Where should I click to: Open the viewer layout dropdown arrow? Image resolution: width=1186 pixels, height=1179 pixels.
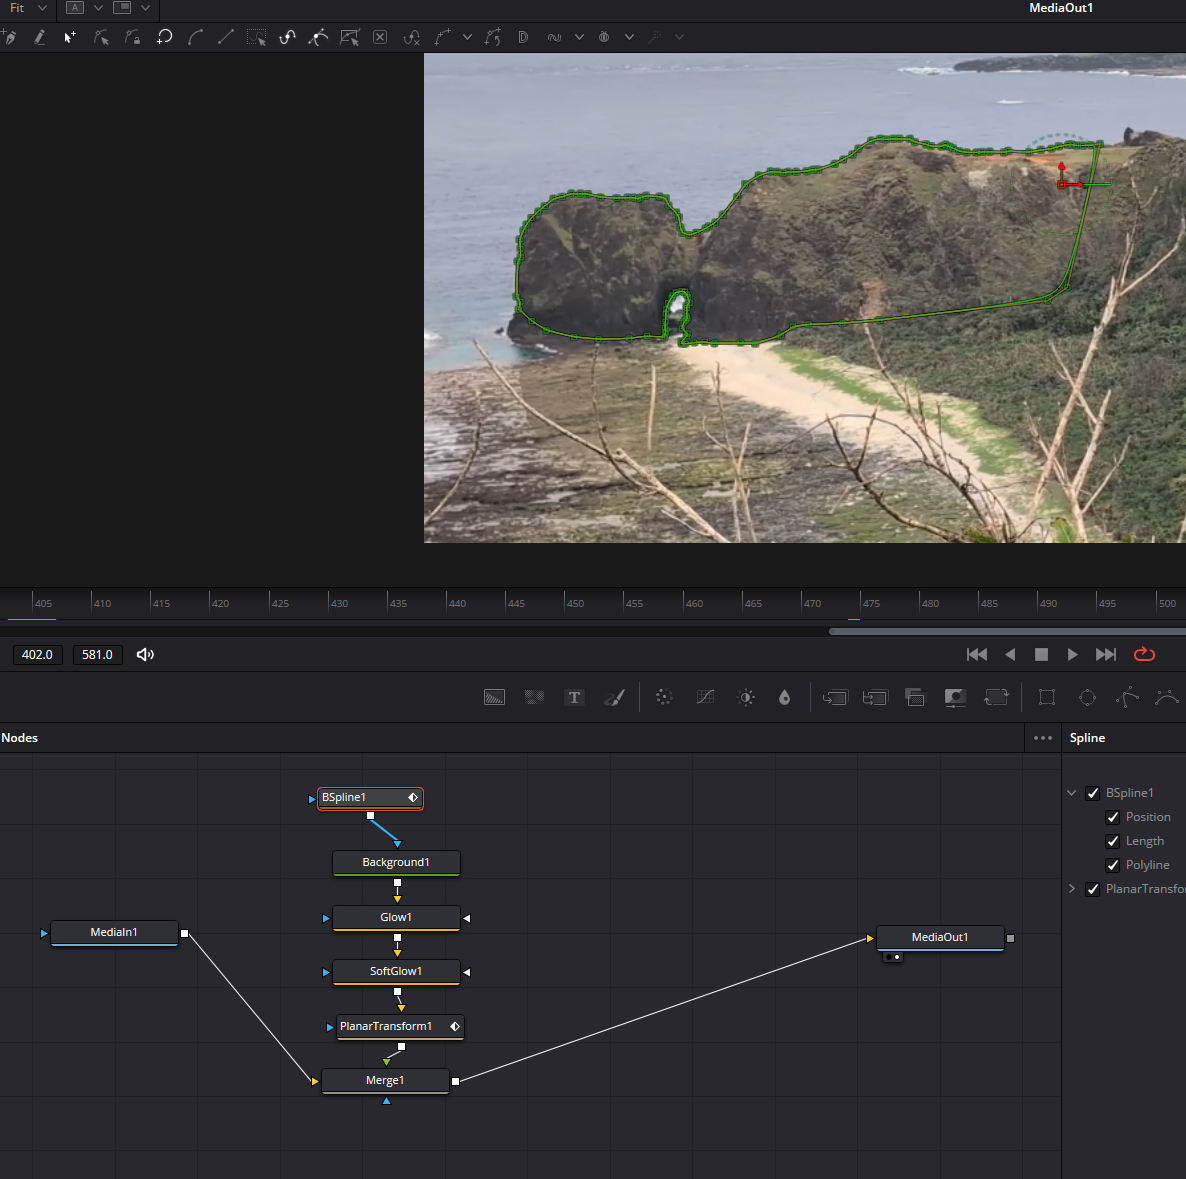click(x=145, y=8)
